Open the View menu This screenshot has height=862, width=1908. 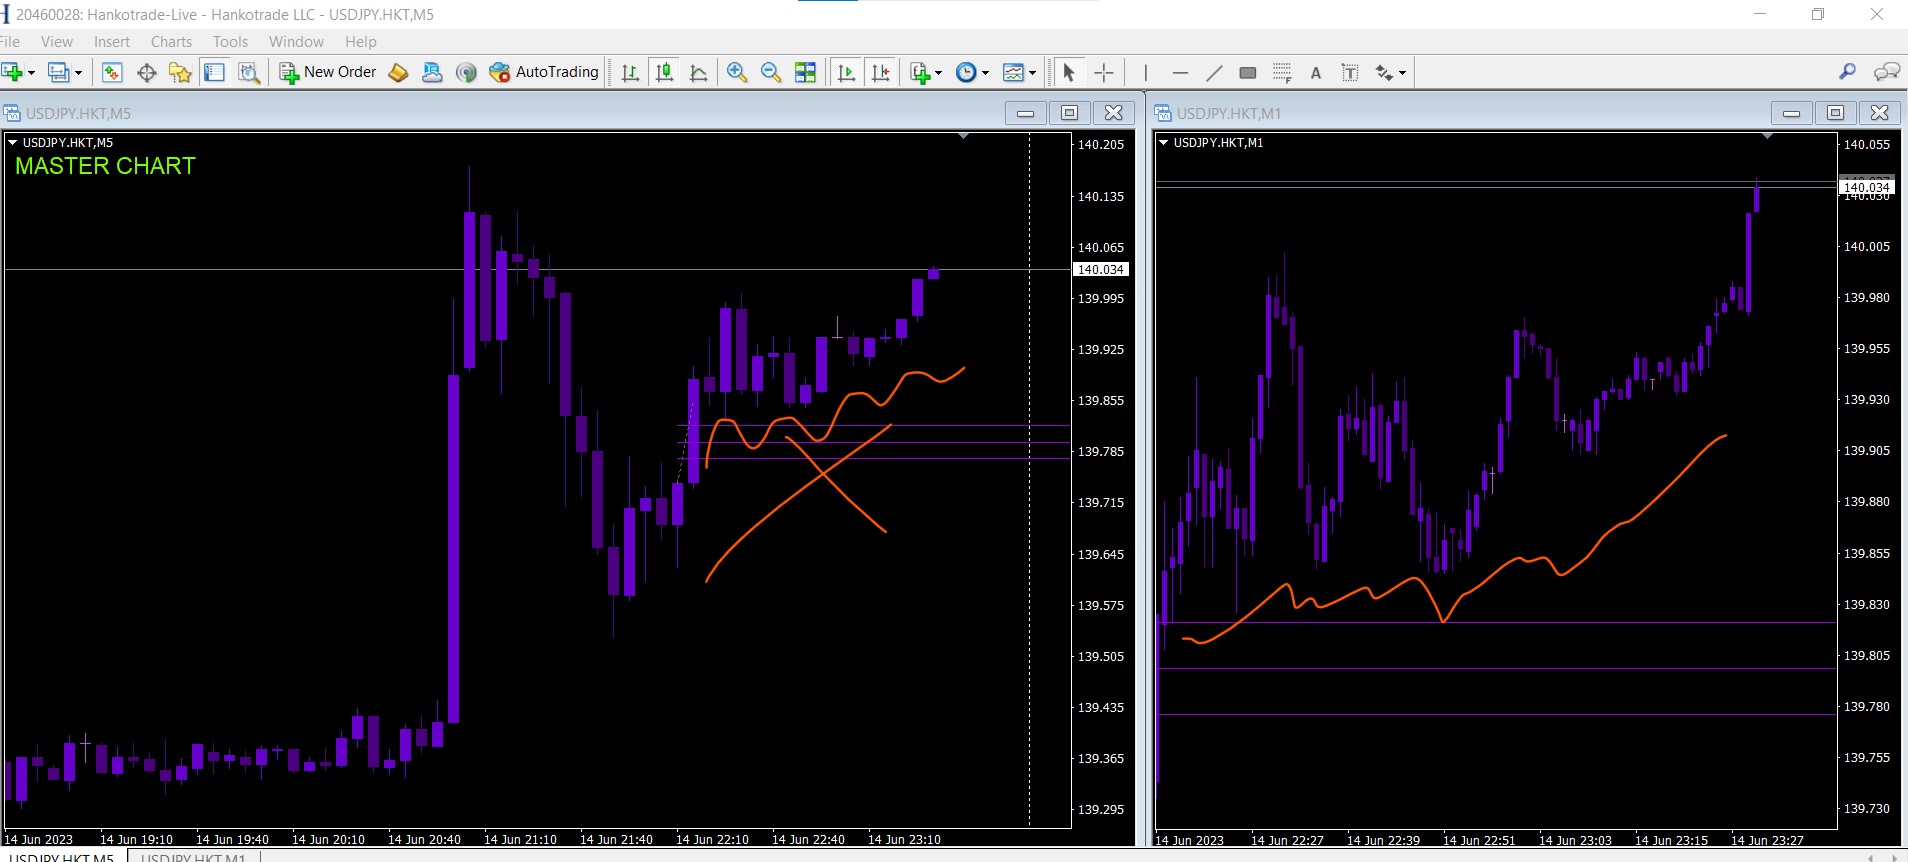pos(57,42)
